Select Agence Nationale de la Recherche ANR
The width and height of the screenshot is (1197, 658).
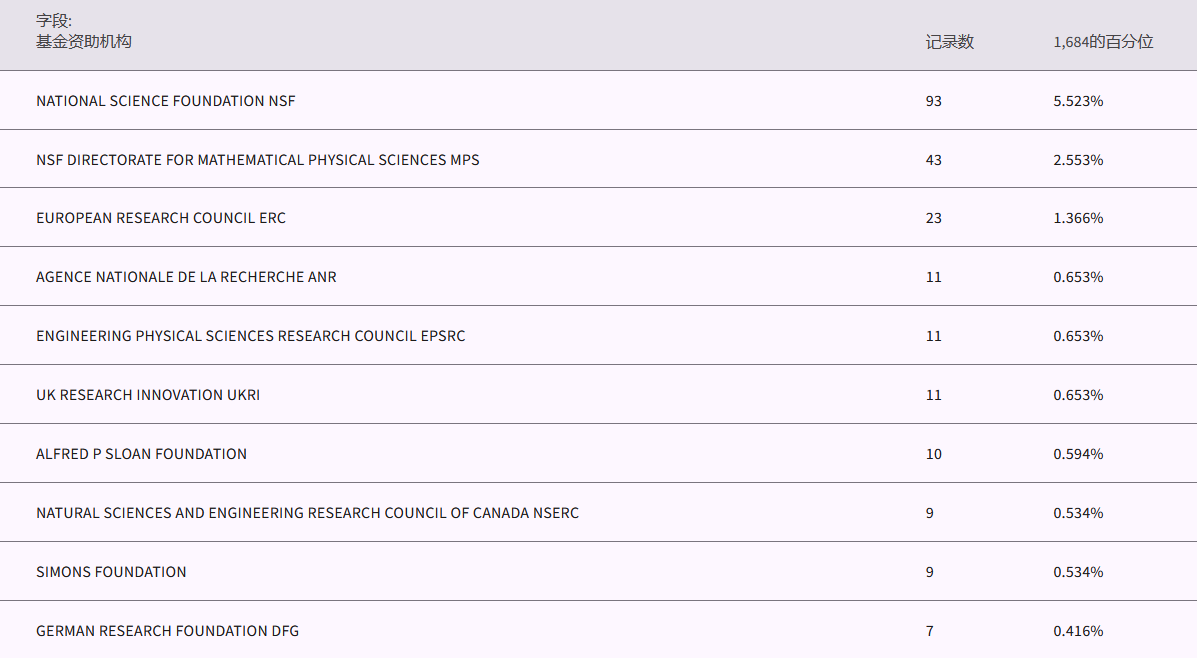(186, 277)
